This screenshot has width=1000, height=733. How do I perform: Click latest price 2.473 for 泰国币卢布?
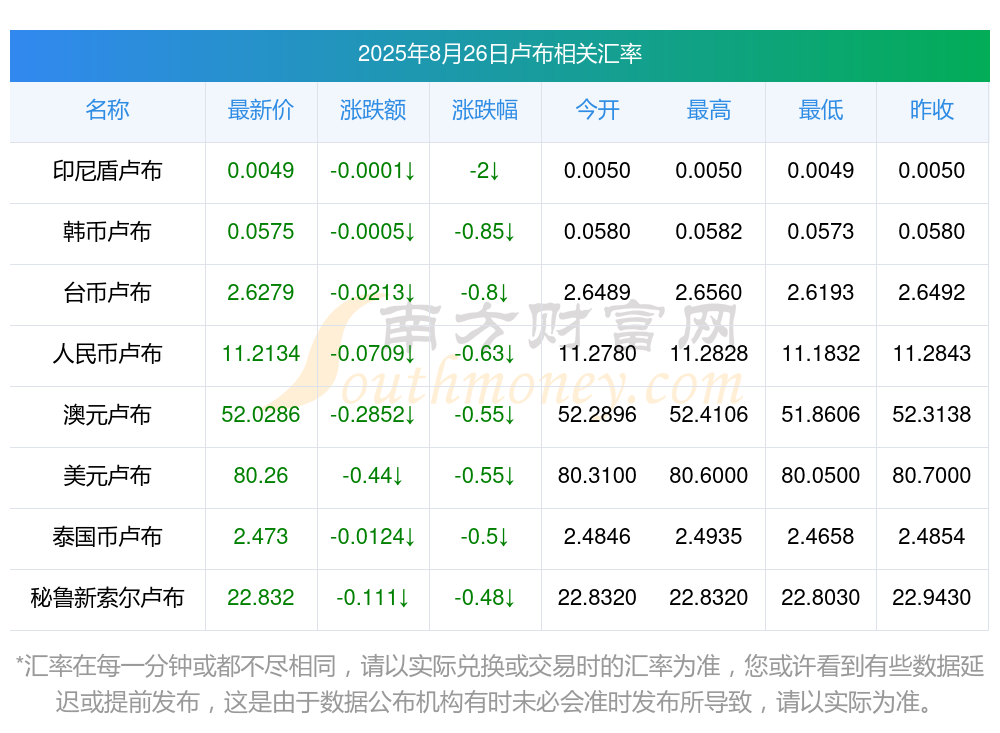[261, 537]
